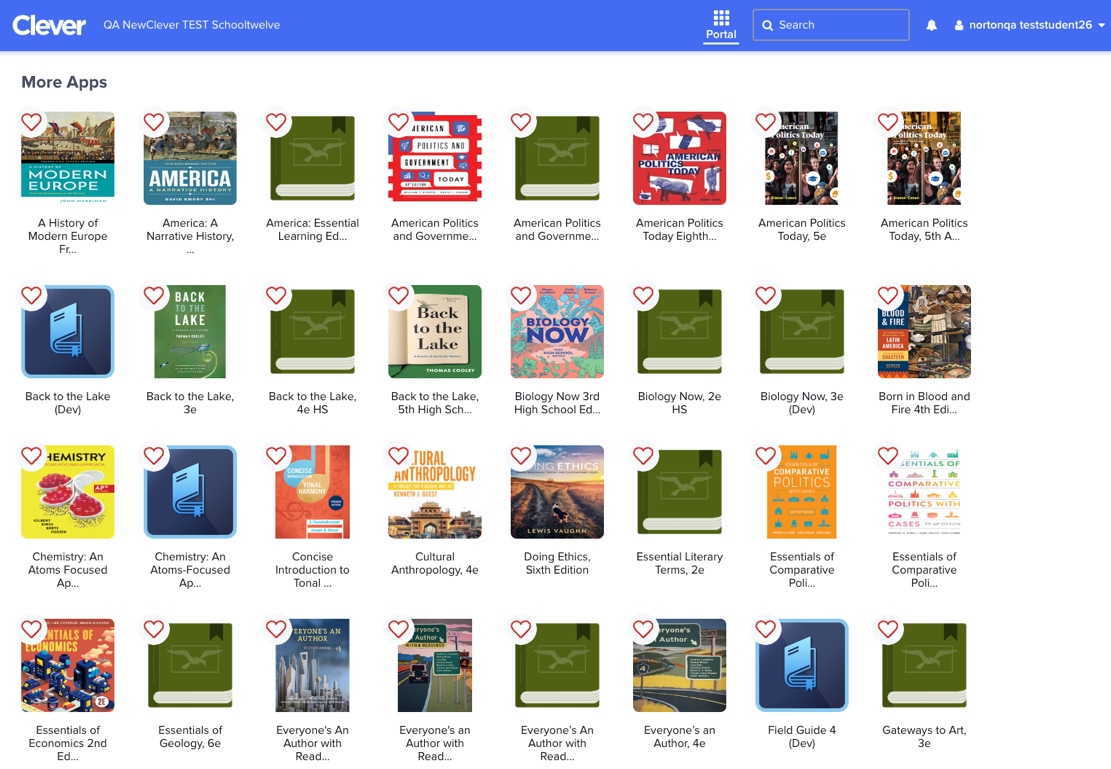
Task: Open Everyone's an Author, 4e cover
Action: [679, 666]
